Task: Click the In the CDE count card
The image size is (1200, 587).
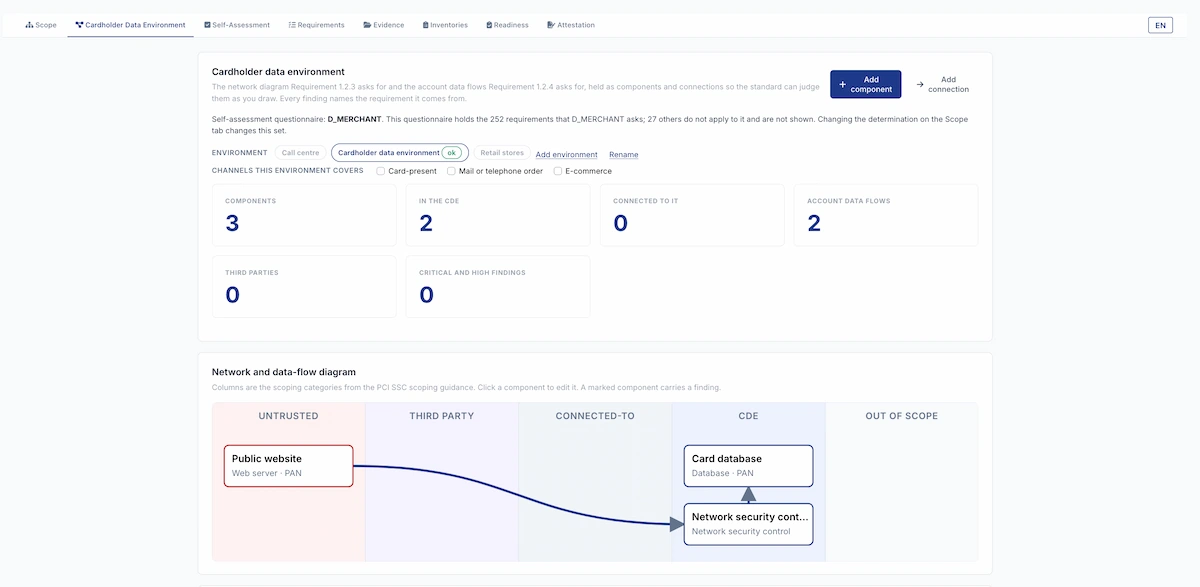Action: (498, 215)
